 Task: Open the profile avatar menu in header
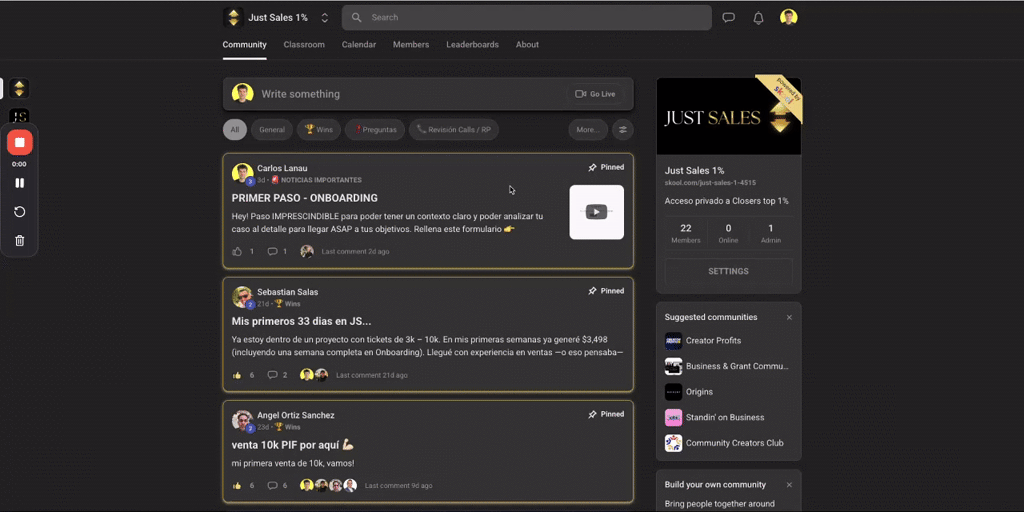(x=789, y=17)
